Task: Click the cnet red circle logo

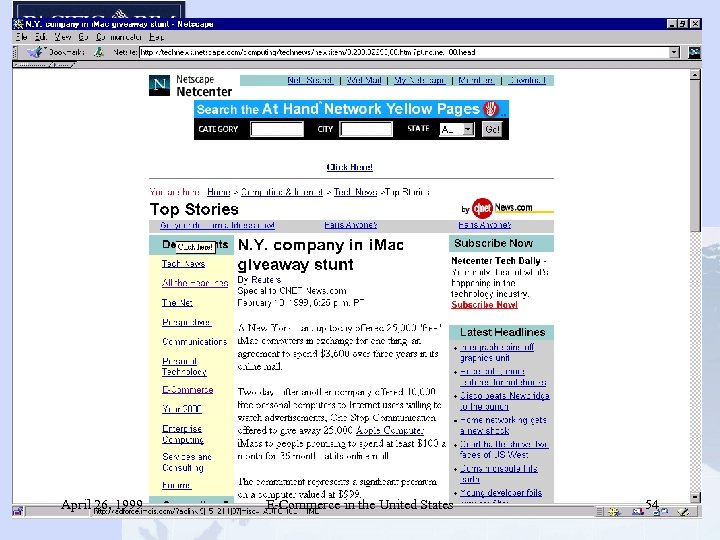Action: (x=482, y=208)
